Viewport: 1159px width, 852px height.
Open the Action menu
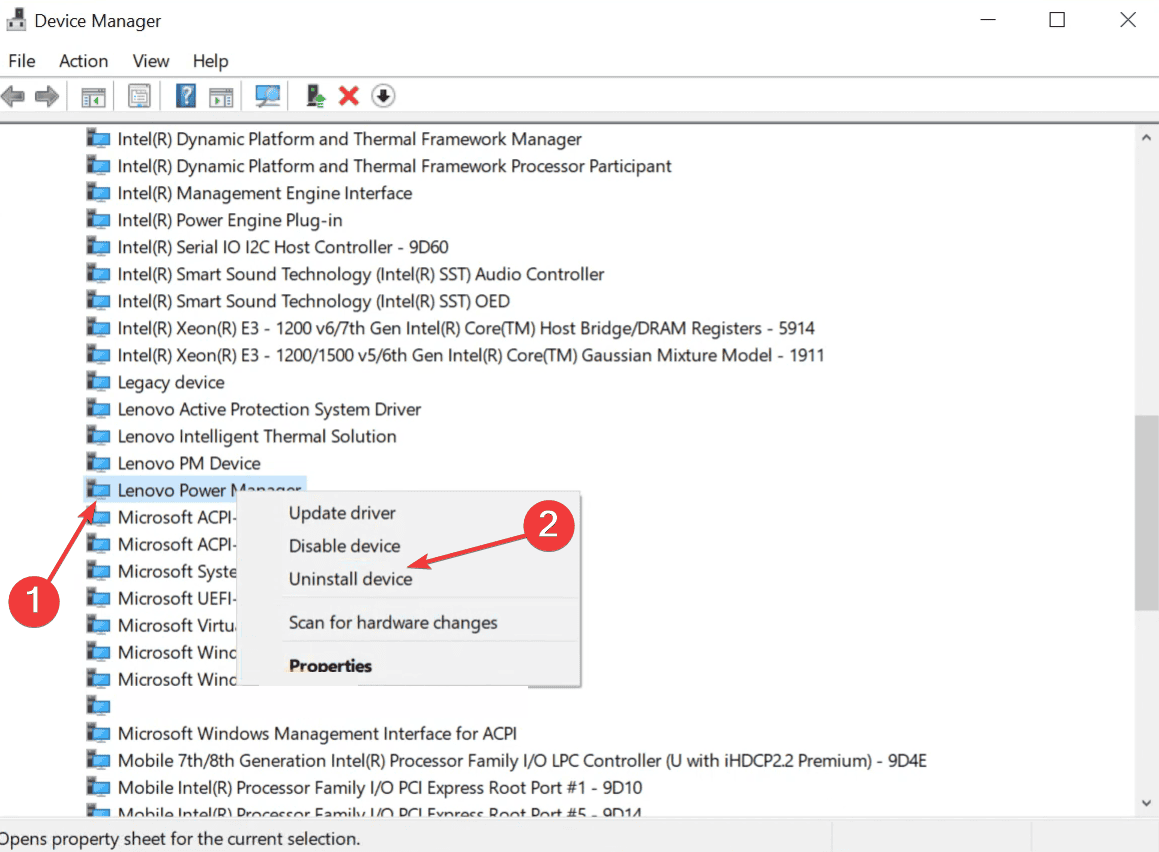click(x=84, y=61)
